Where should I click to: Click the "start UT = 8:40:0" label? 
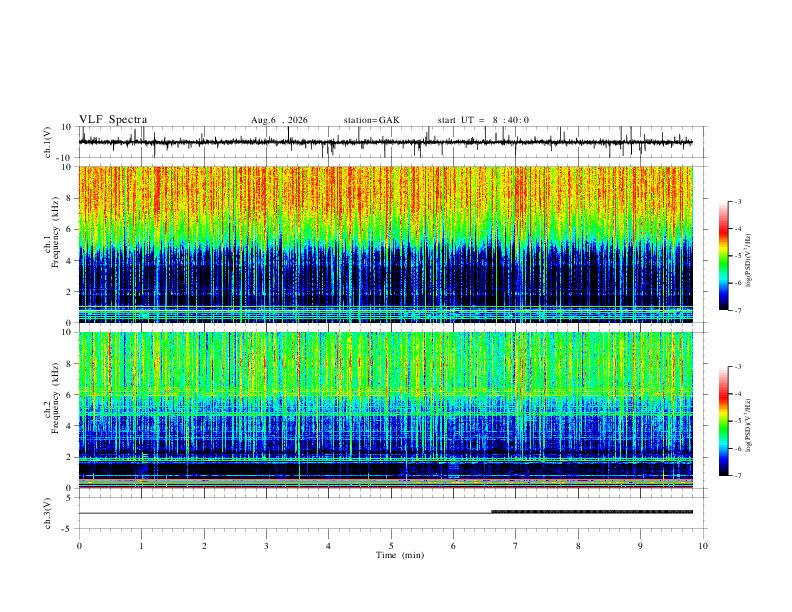point(483,120)
